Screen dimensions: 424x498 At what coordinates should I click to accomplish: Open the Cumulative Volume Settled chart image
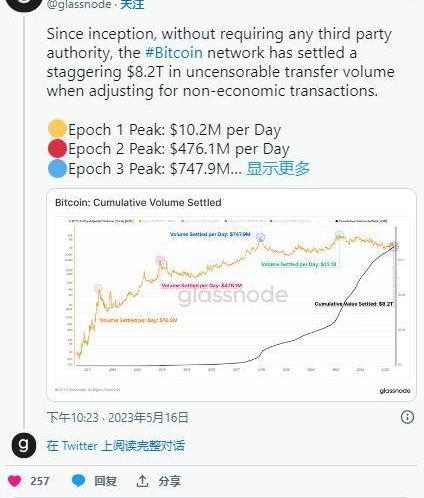[x=231, y=295]
